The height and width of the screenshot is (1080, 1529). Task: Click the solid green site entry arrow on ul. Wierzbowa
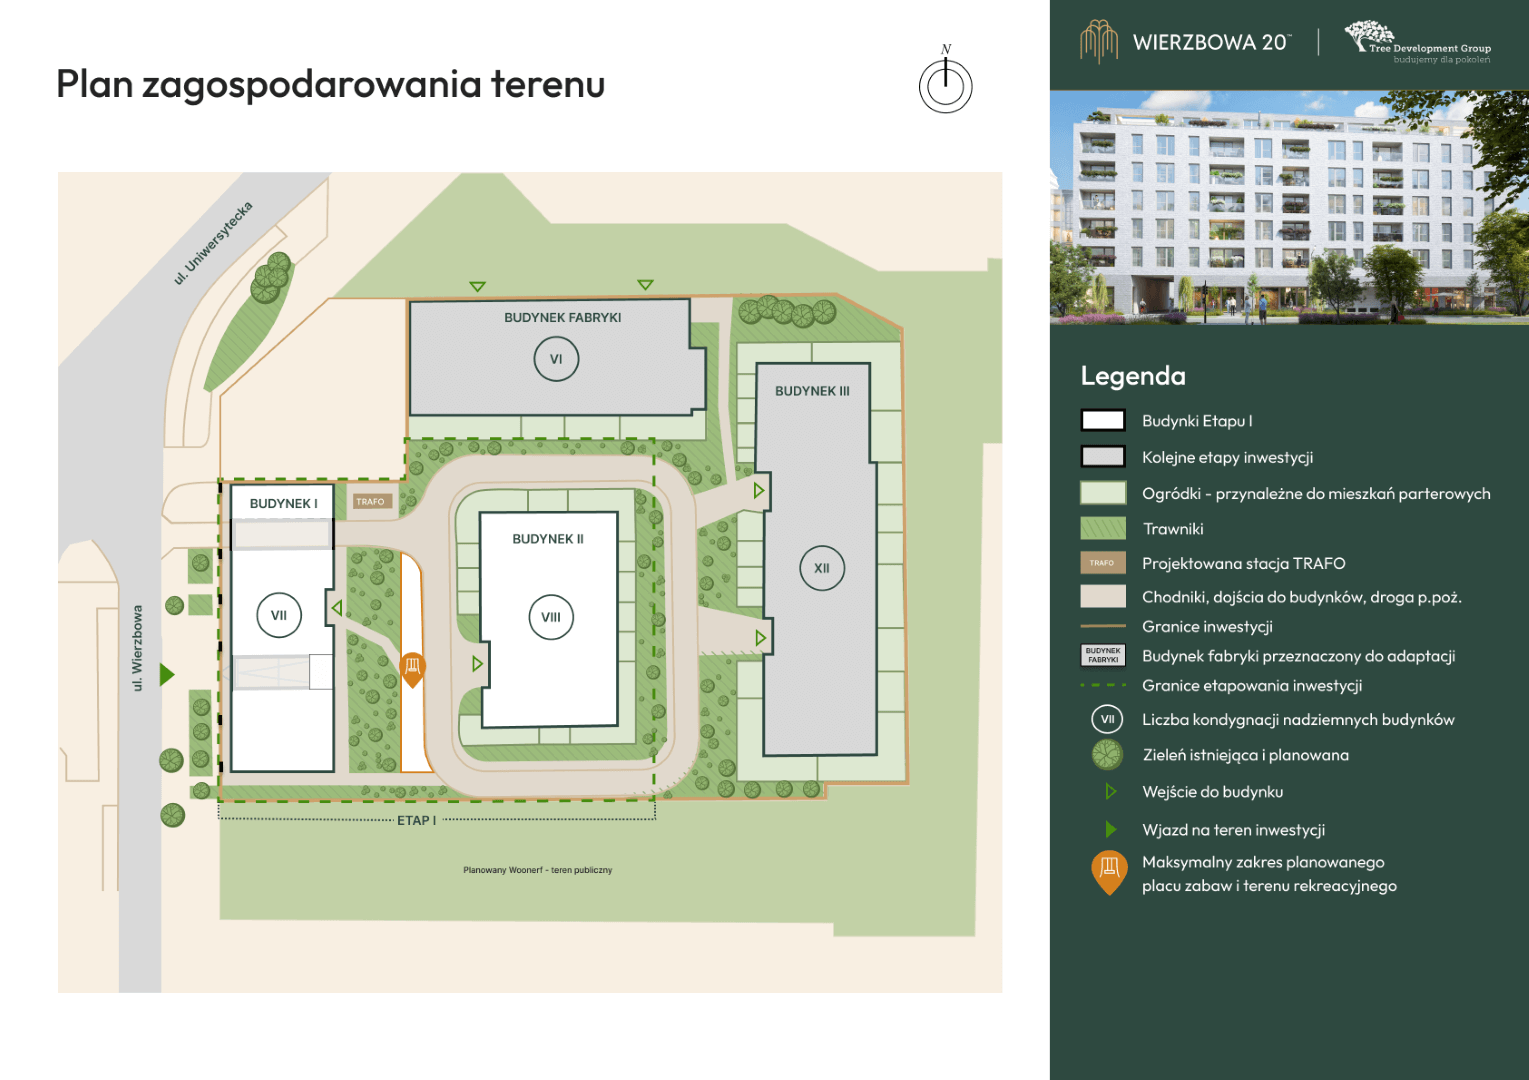[167, 675]
